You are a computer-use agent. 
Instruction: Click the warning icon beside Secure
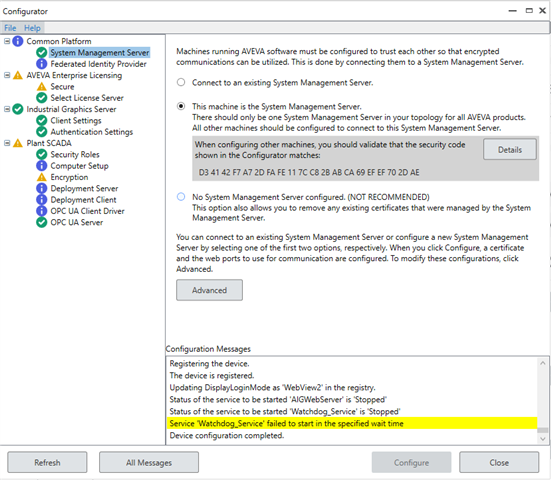(41, 86)
